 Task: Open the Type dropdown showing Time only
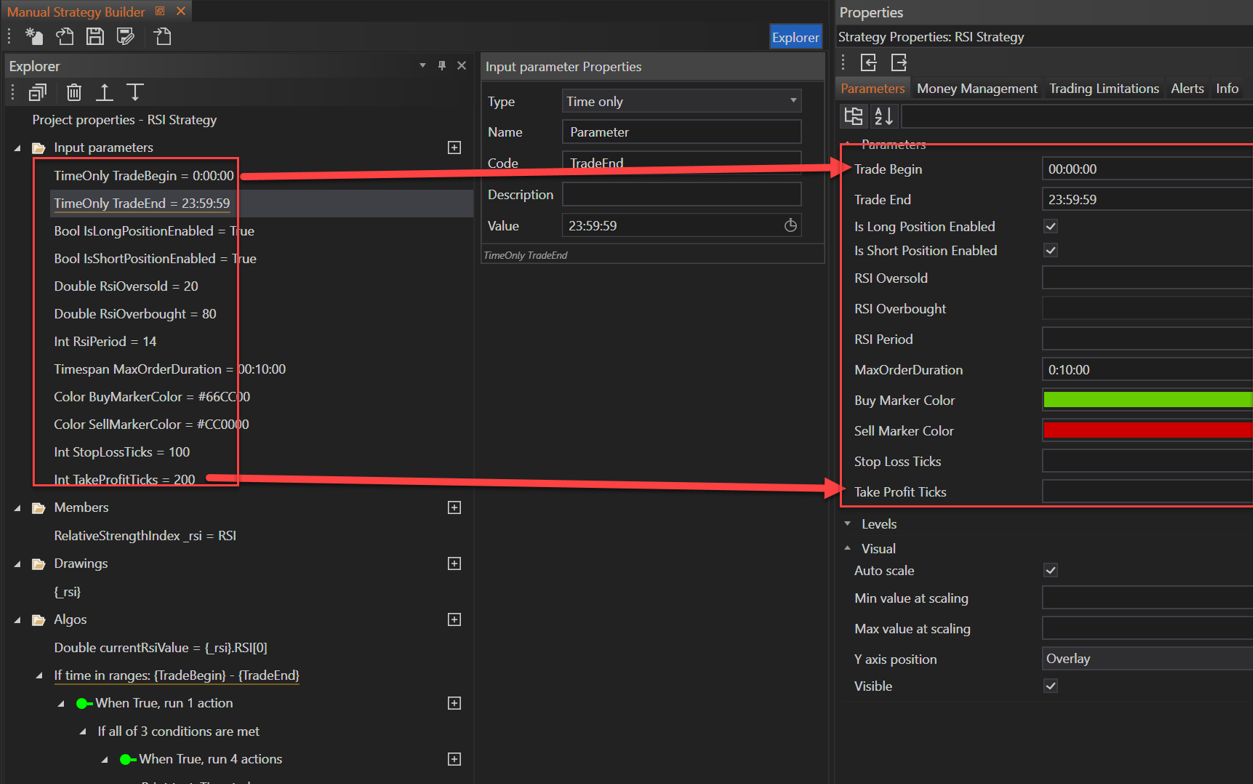(x=681, y=101)
